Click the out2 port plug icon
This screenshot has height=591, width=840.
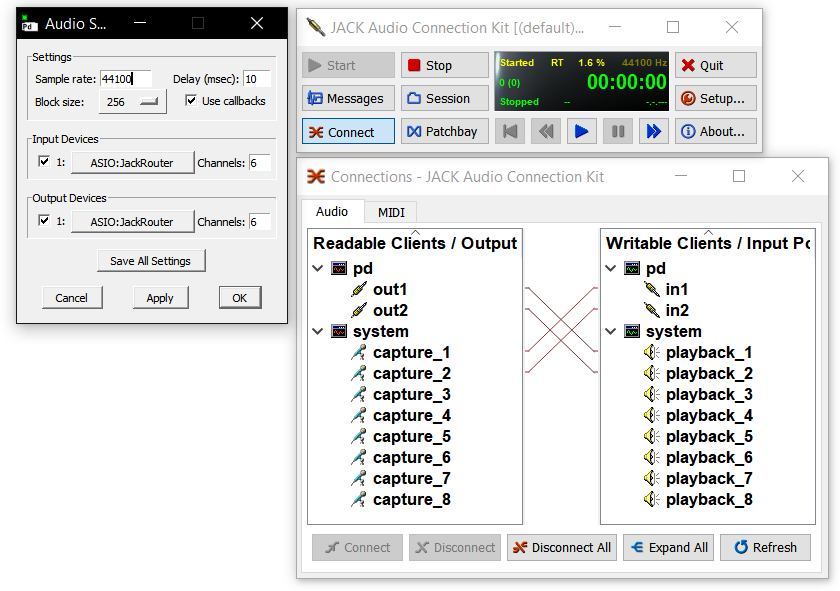[x=359, y=310]
